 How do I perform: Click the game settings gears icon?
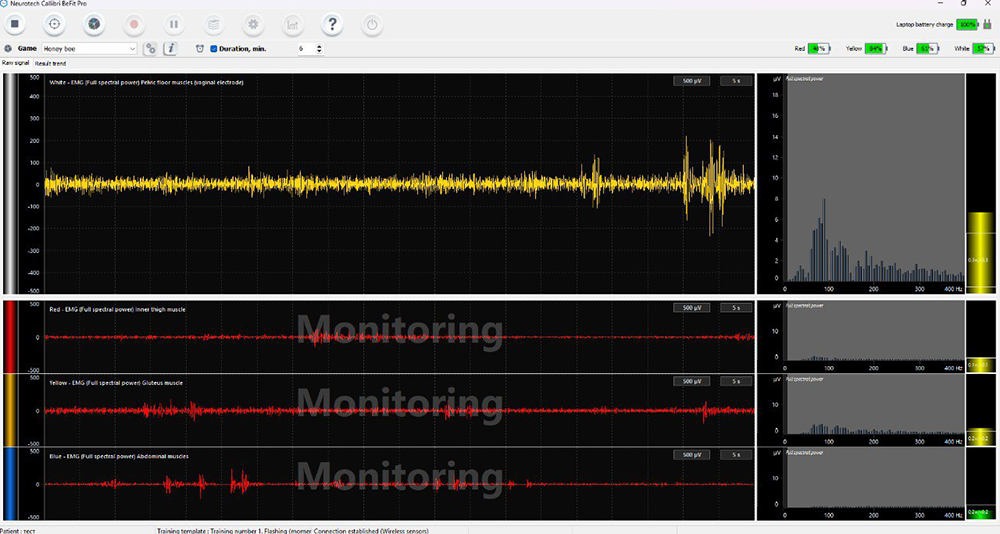point(150,48)
